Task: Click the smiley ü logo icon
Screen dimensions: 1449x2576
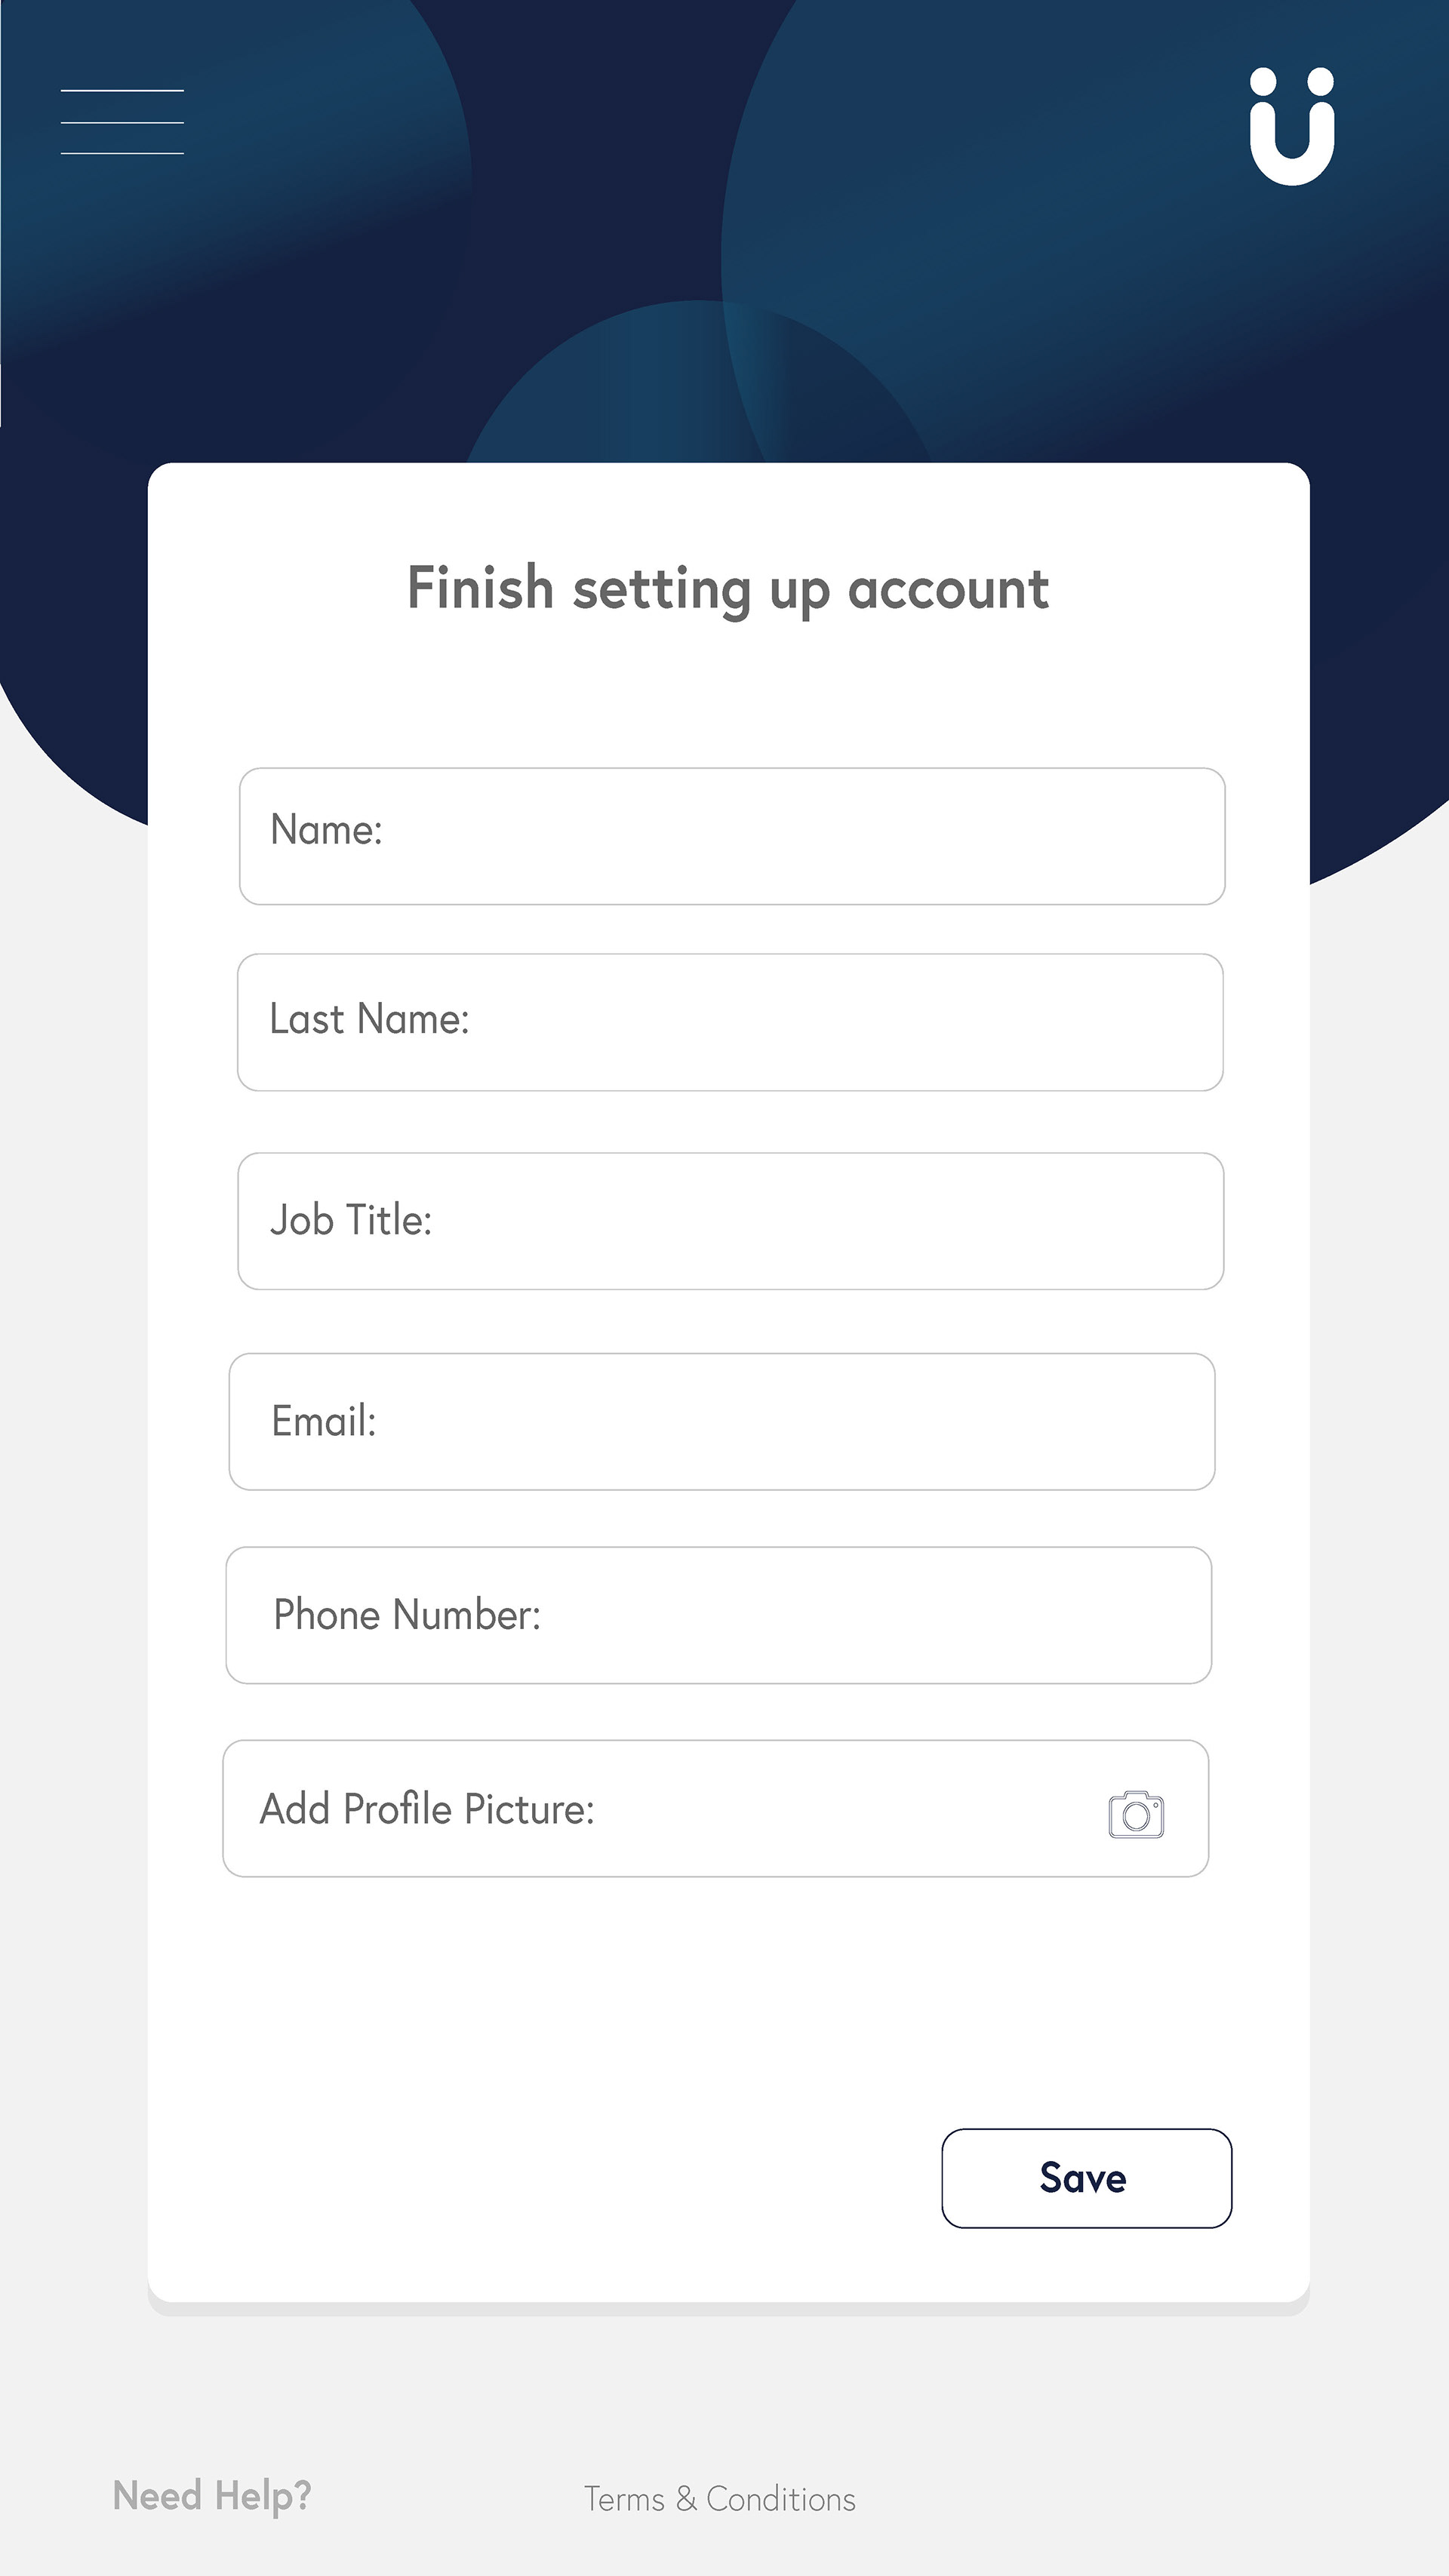Action: pos(1292,126)
